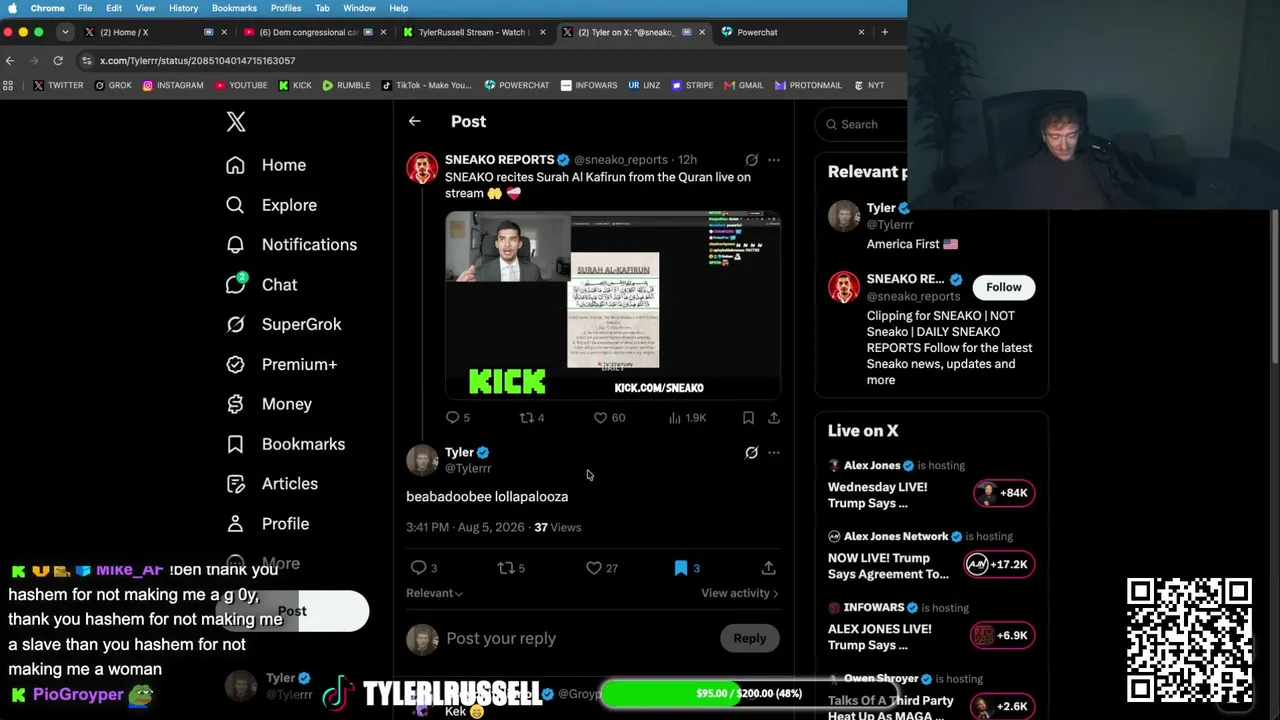The height and width of the screenshot is (720, 1280).
Task: Open Chat in the X sidebar
Action: [x=261, y=285]
